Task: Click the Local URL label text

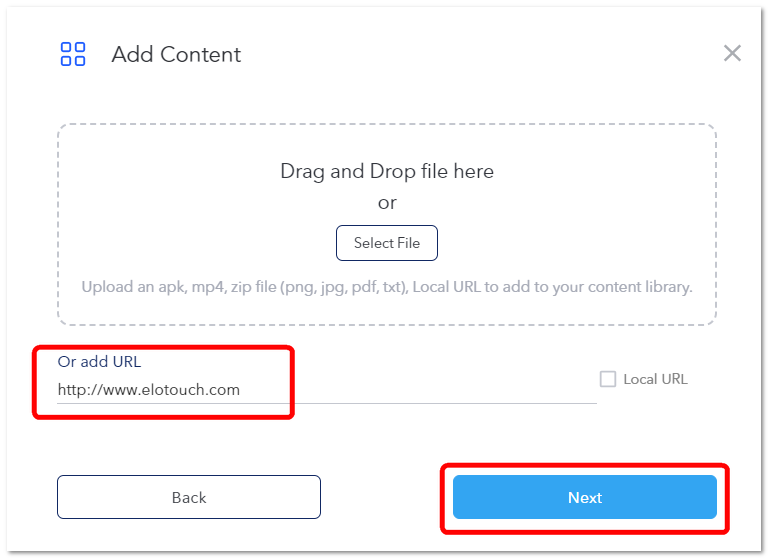Action: [655, 379]
